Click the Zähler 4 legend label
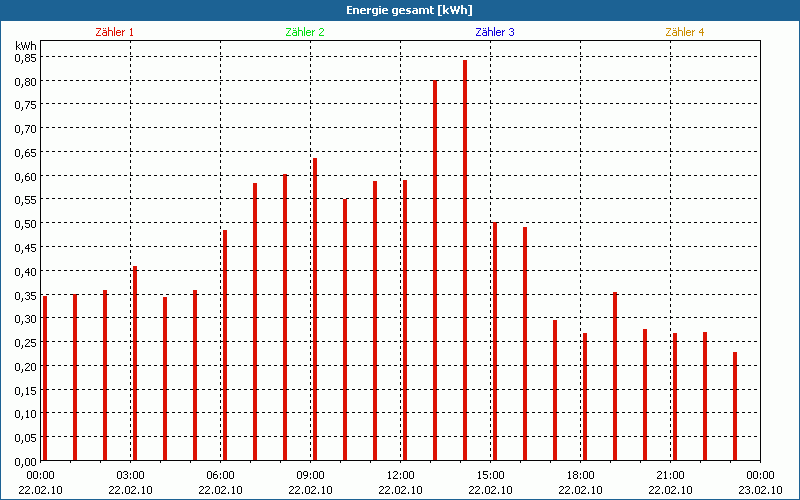This screenshot has width=800, height=500. tap(685, 32)
